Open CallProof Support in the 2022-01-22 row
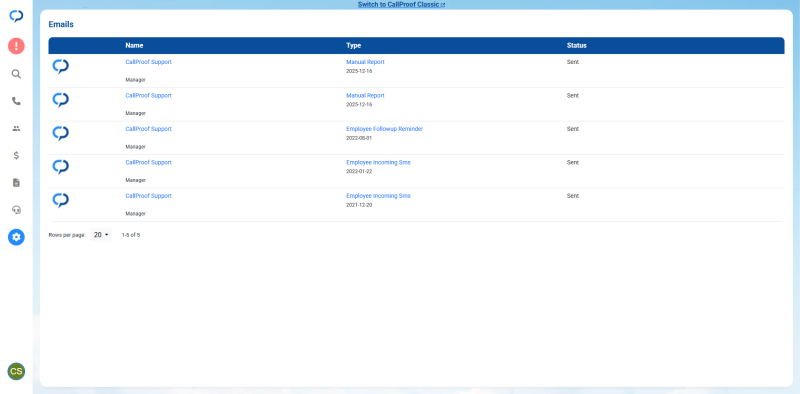Screen dimensions: 800x394 click(148, 162)
